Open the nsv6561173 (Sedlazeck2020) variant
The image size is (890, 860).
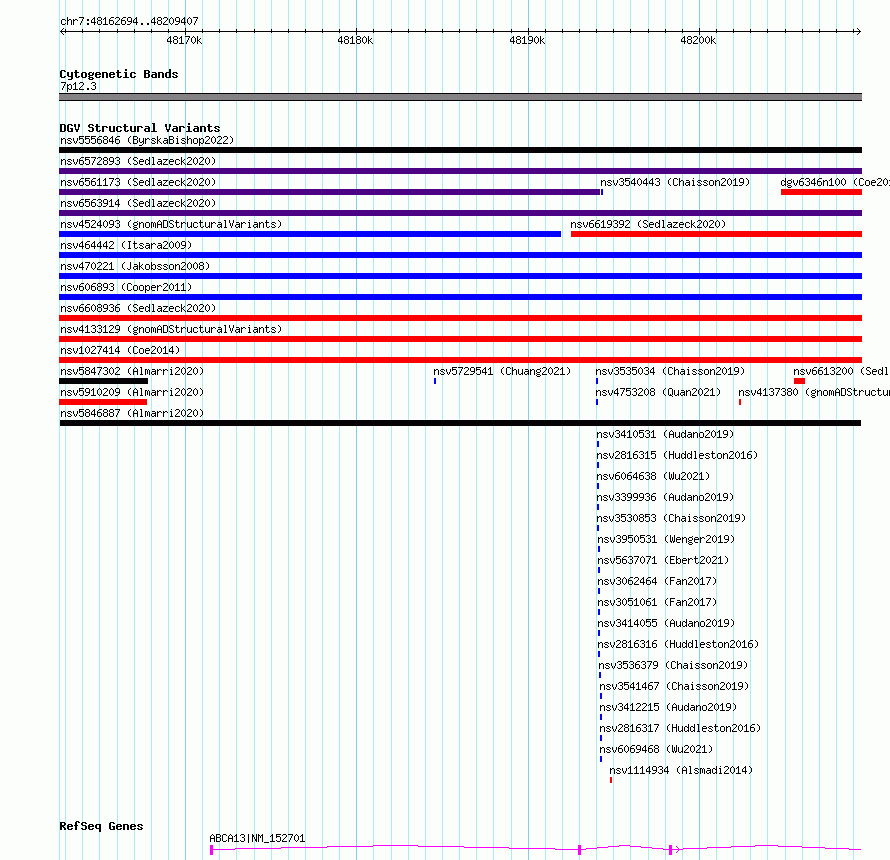[x=138, y=182]
